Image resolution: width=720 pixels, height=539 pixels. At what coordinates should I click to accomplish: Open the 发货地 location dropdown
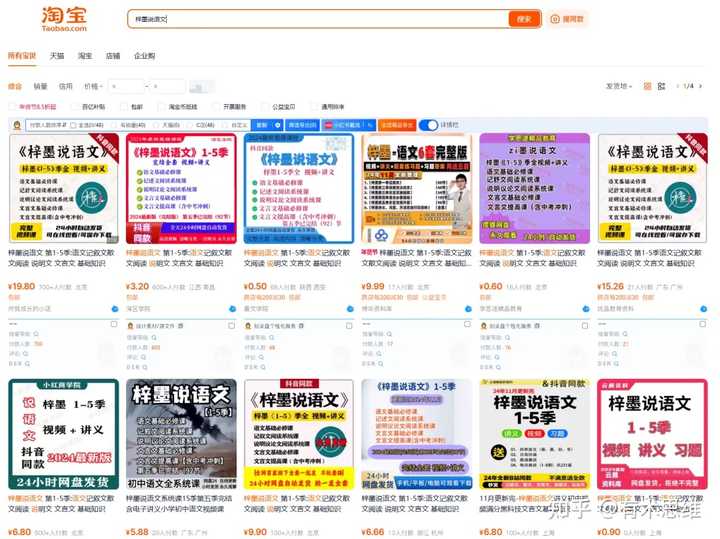point(619,86)
